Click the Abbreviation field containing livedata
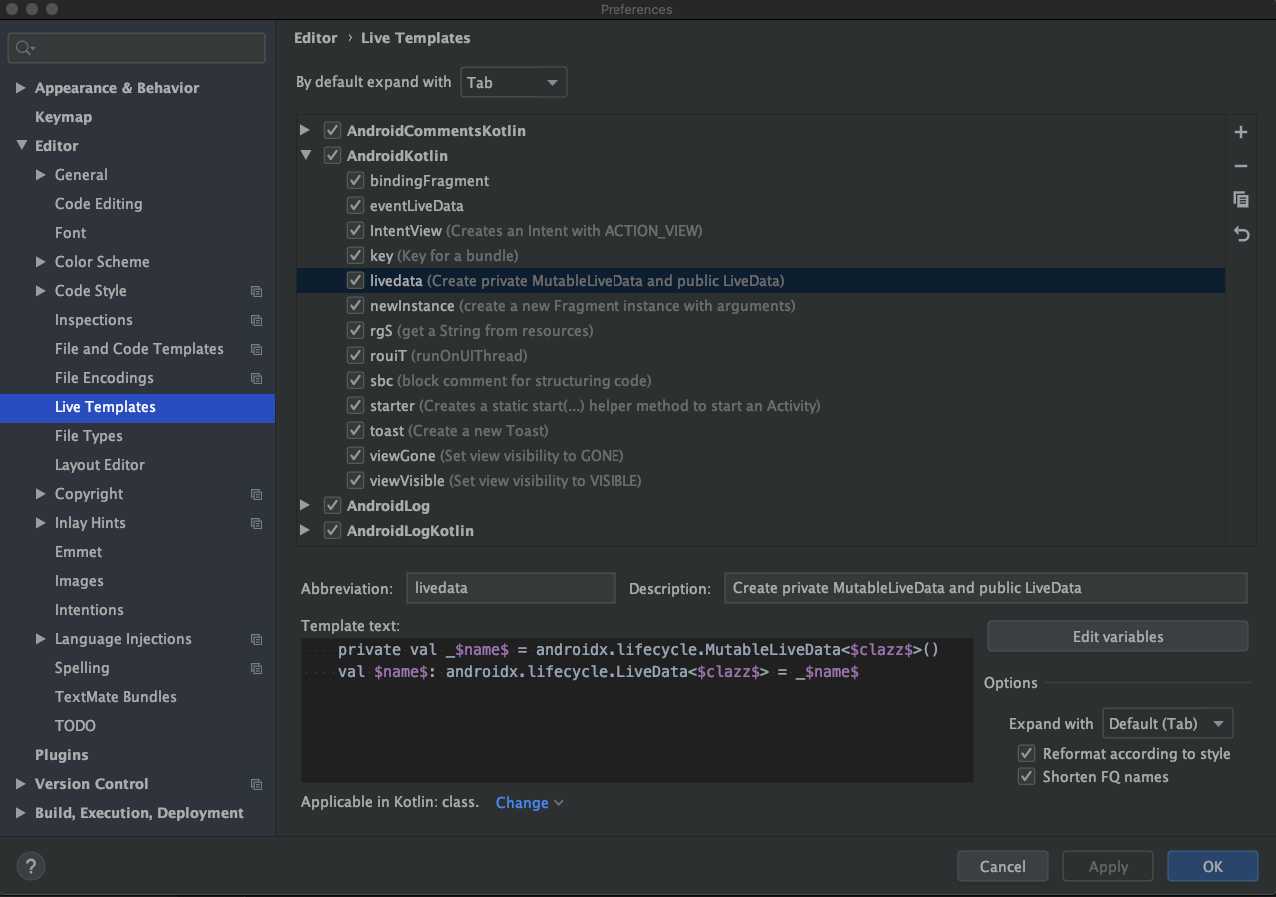This screenshot has width=1276, height=897. click(511, 588)
